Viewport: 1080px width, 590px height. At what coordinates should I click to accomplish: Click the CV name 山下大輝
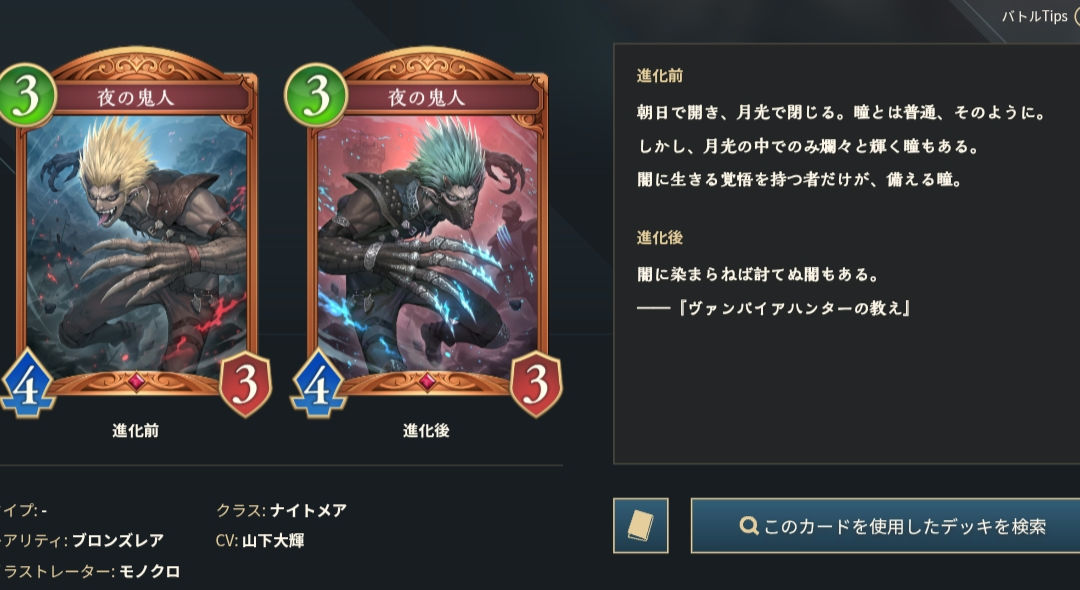(273, 541)
